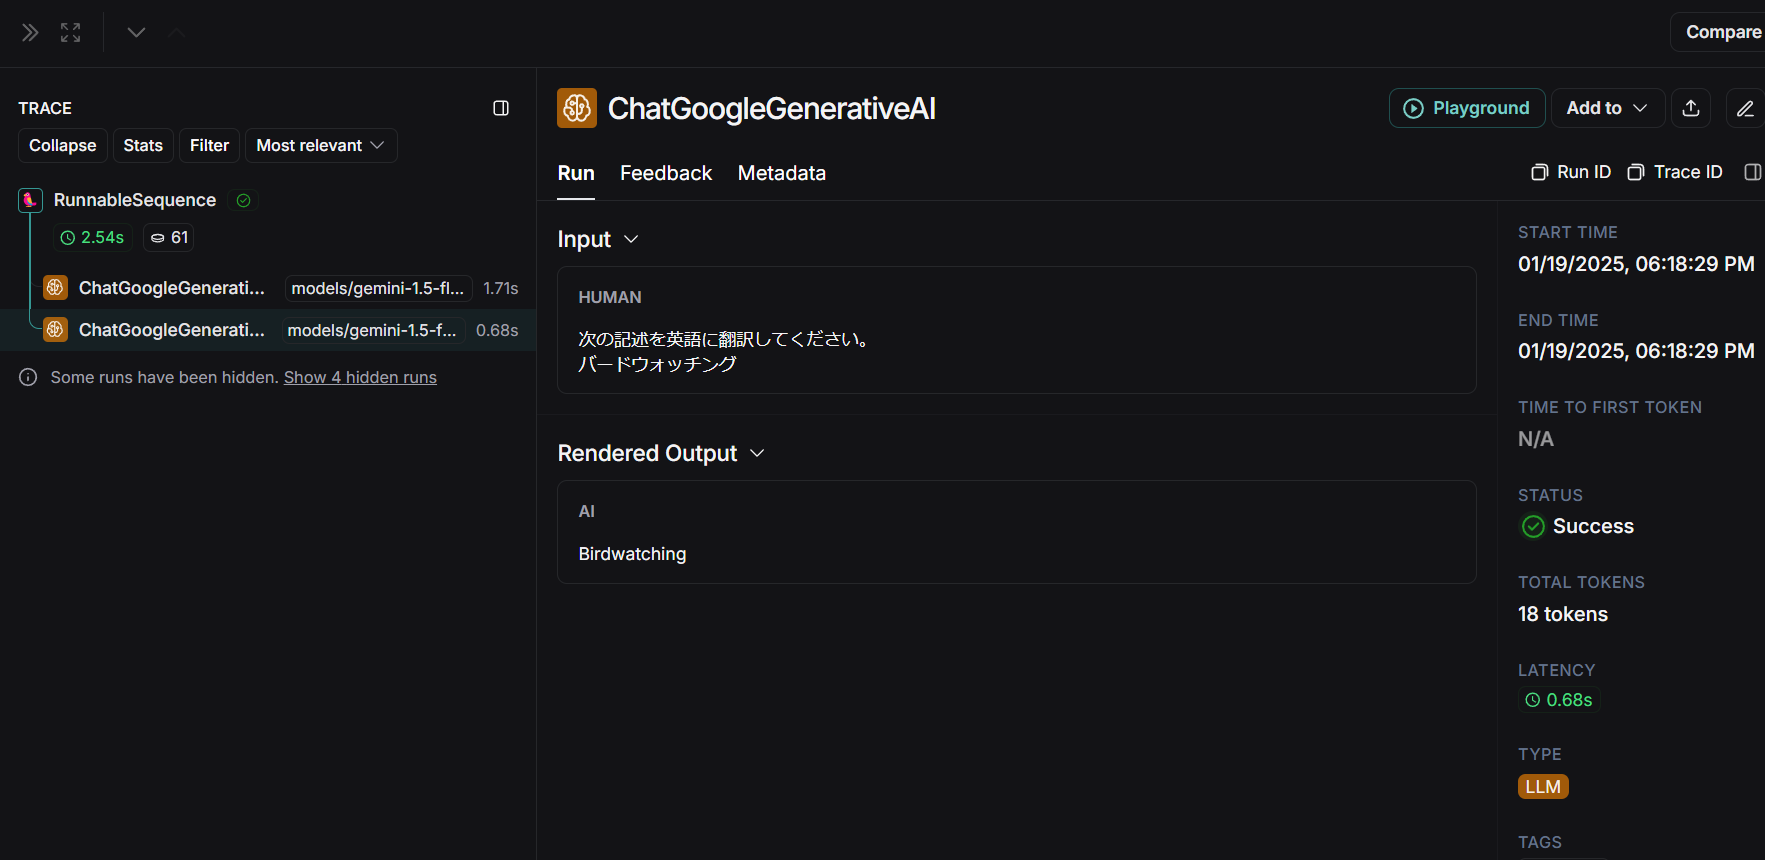Click the Success status indicator

[x=1578, y=526]
